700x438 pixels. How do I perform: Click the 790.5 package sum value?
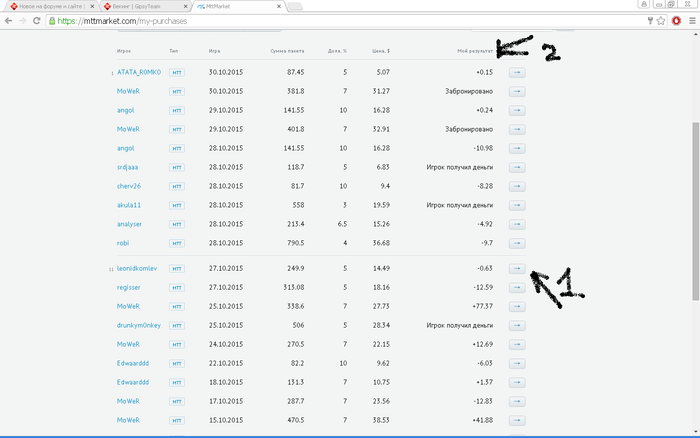click(296, 243)
